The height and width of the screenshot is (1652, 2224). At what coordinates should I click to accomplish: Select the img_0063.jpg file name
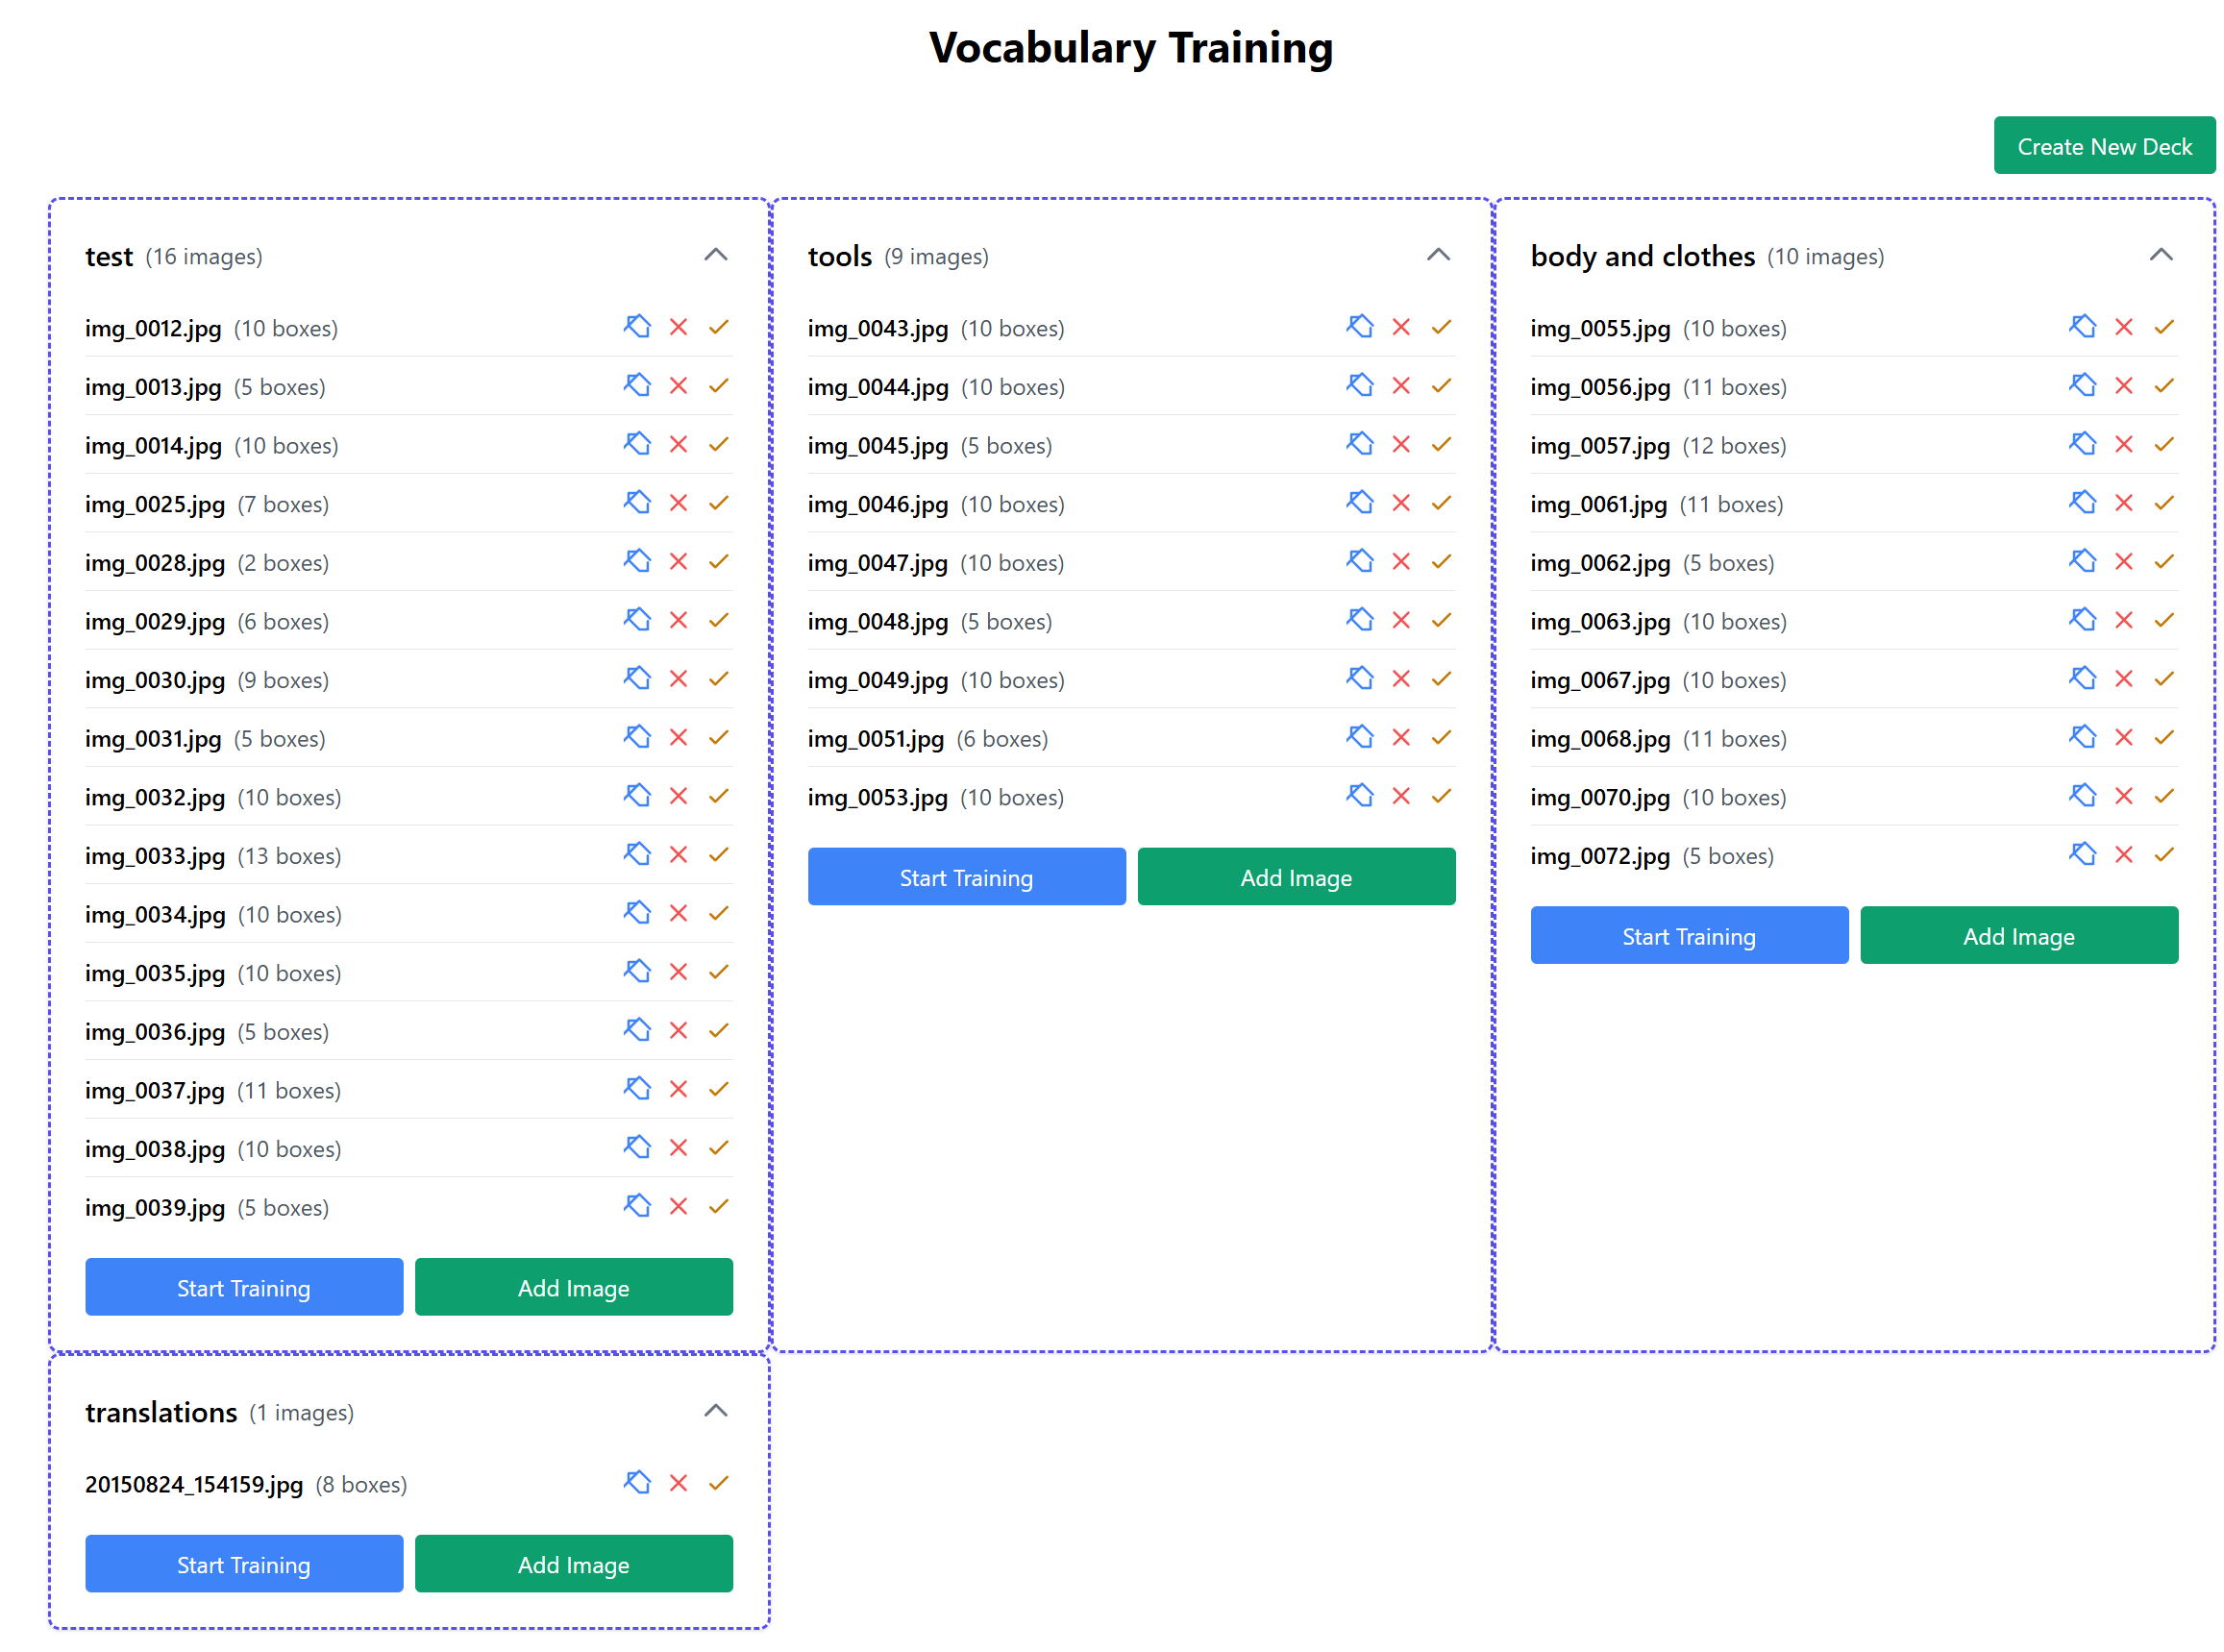[1599, 621]
